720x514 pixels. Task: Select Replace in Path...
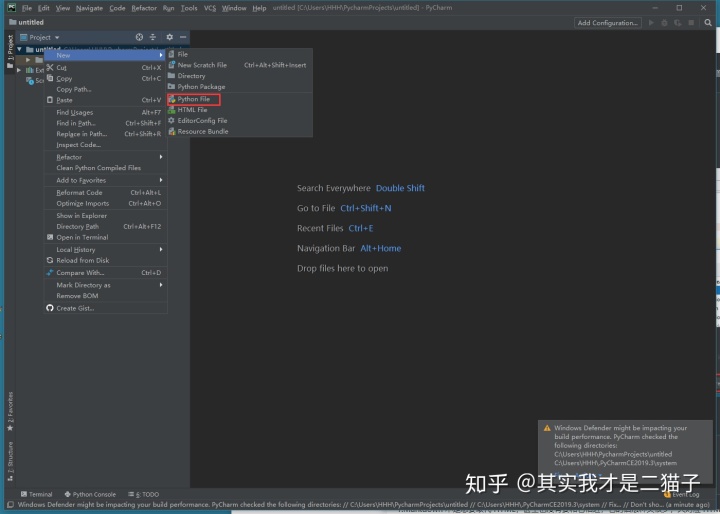(x=105, y=134)
